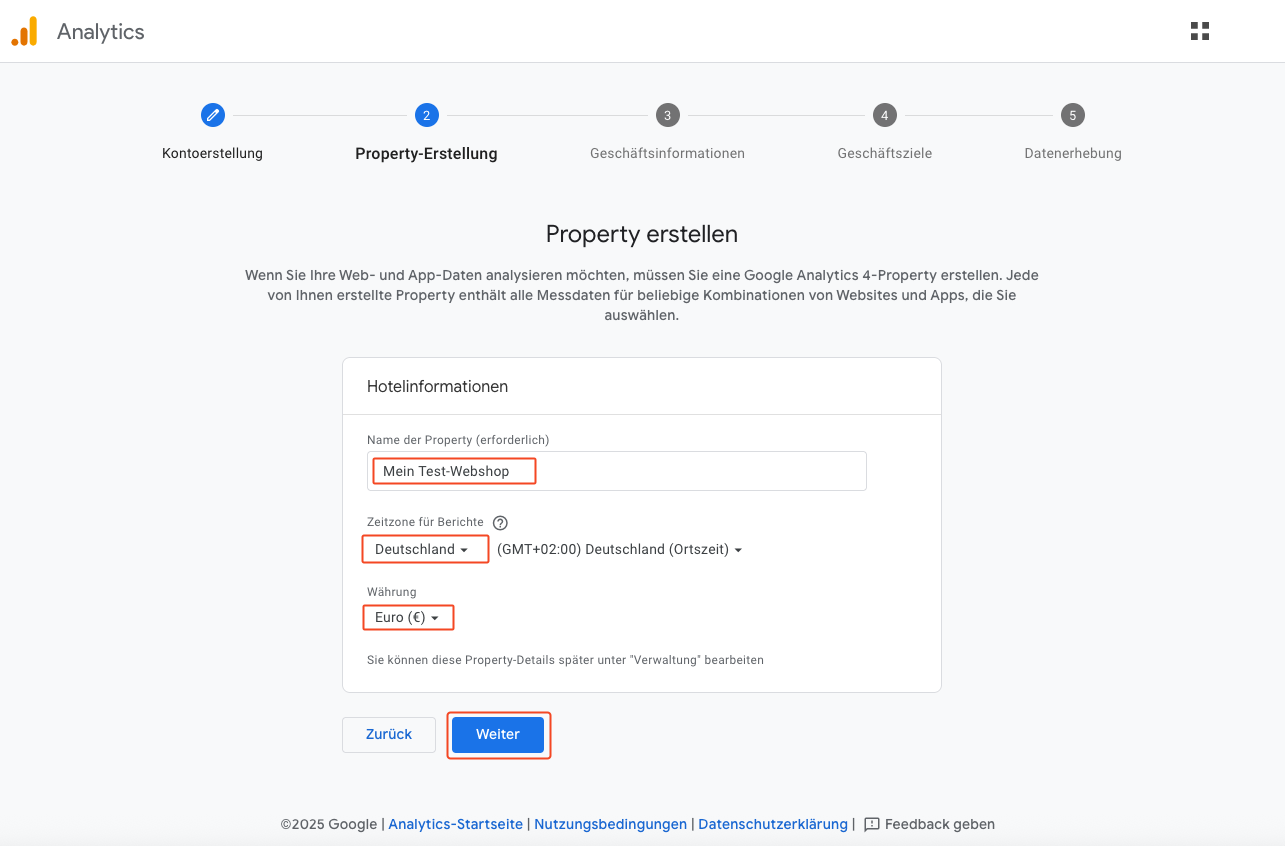
Task: Select the Datenerhebung step label
Action: coord(1072,153)
